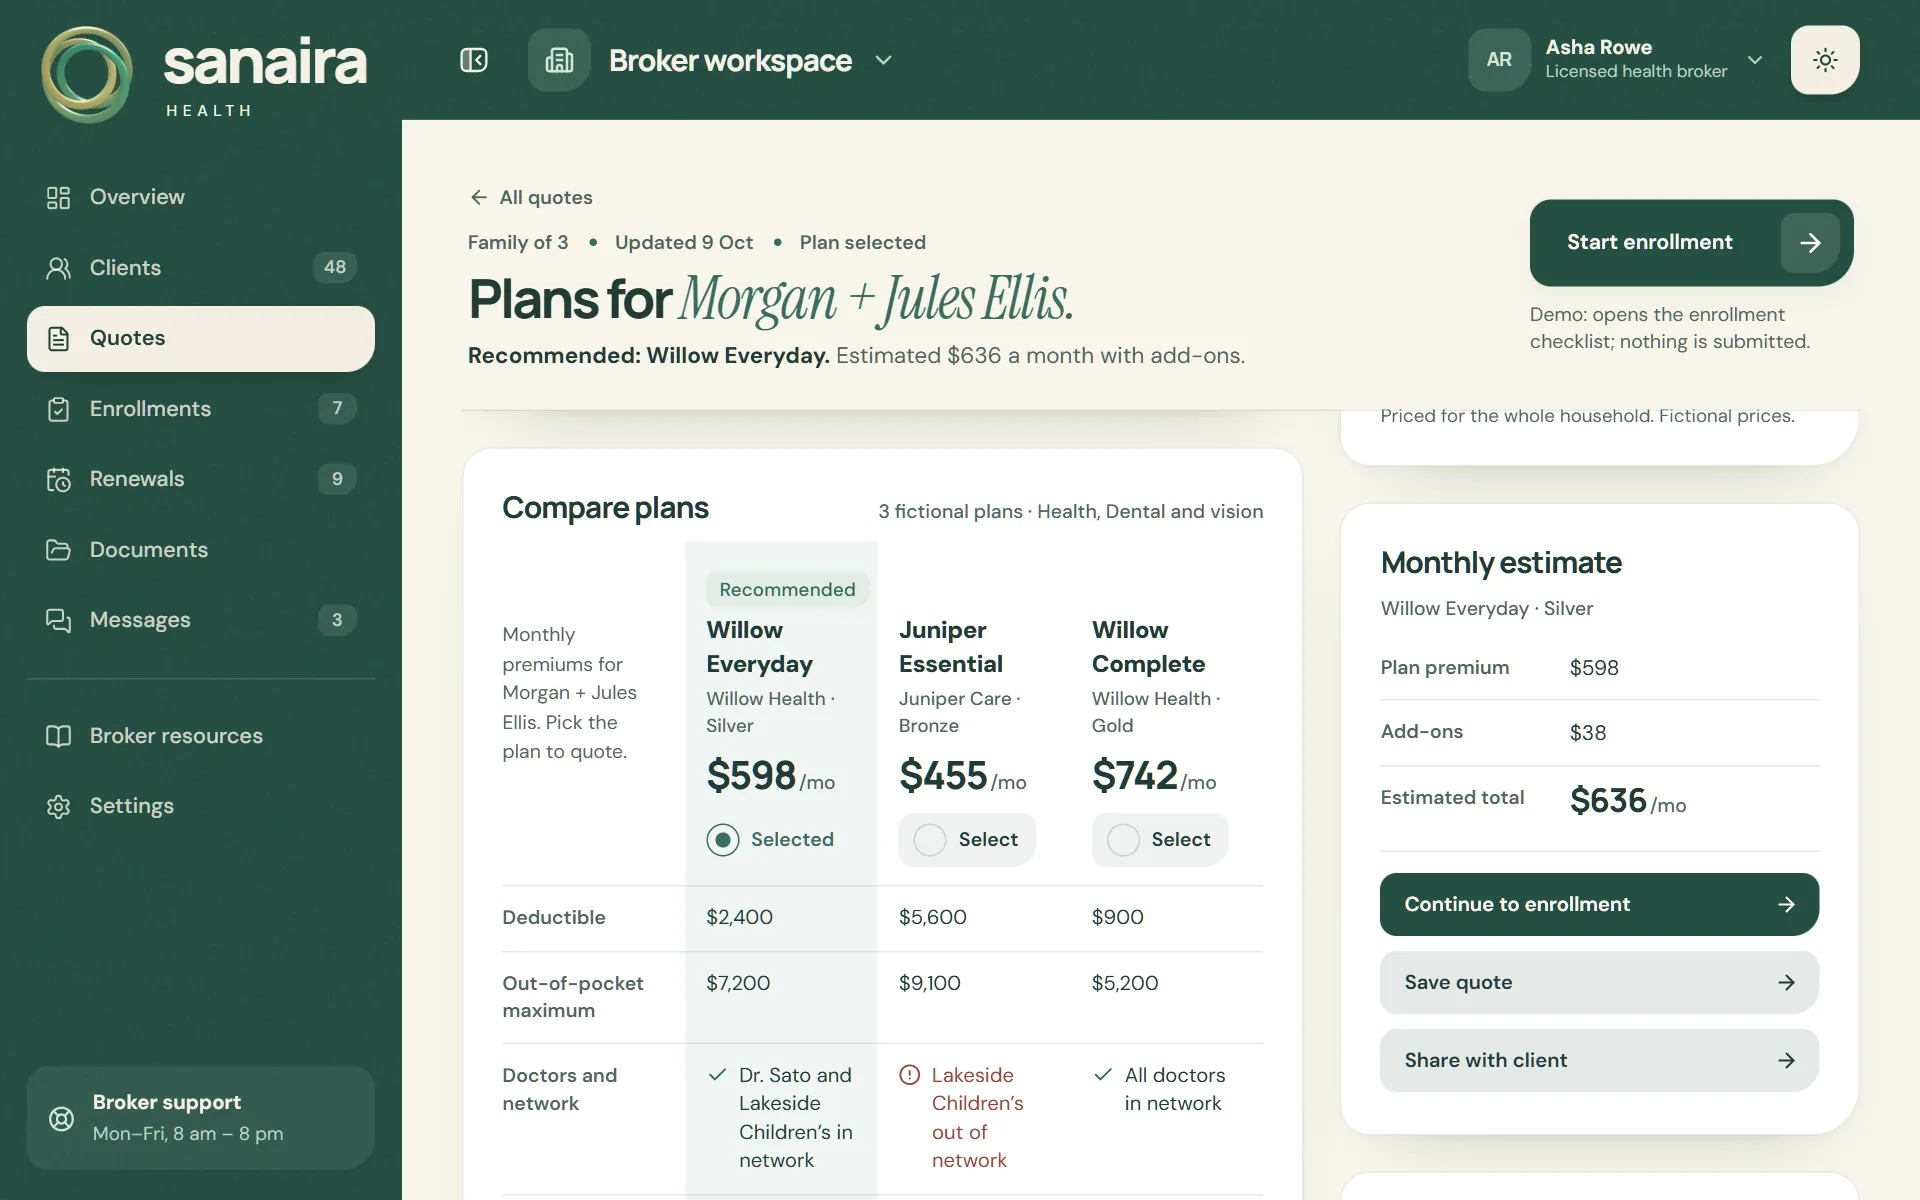Click the building icon beside Broker workspace

click(559, 60)
